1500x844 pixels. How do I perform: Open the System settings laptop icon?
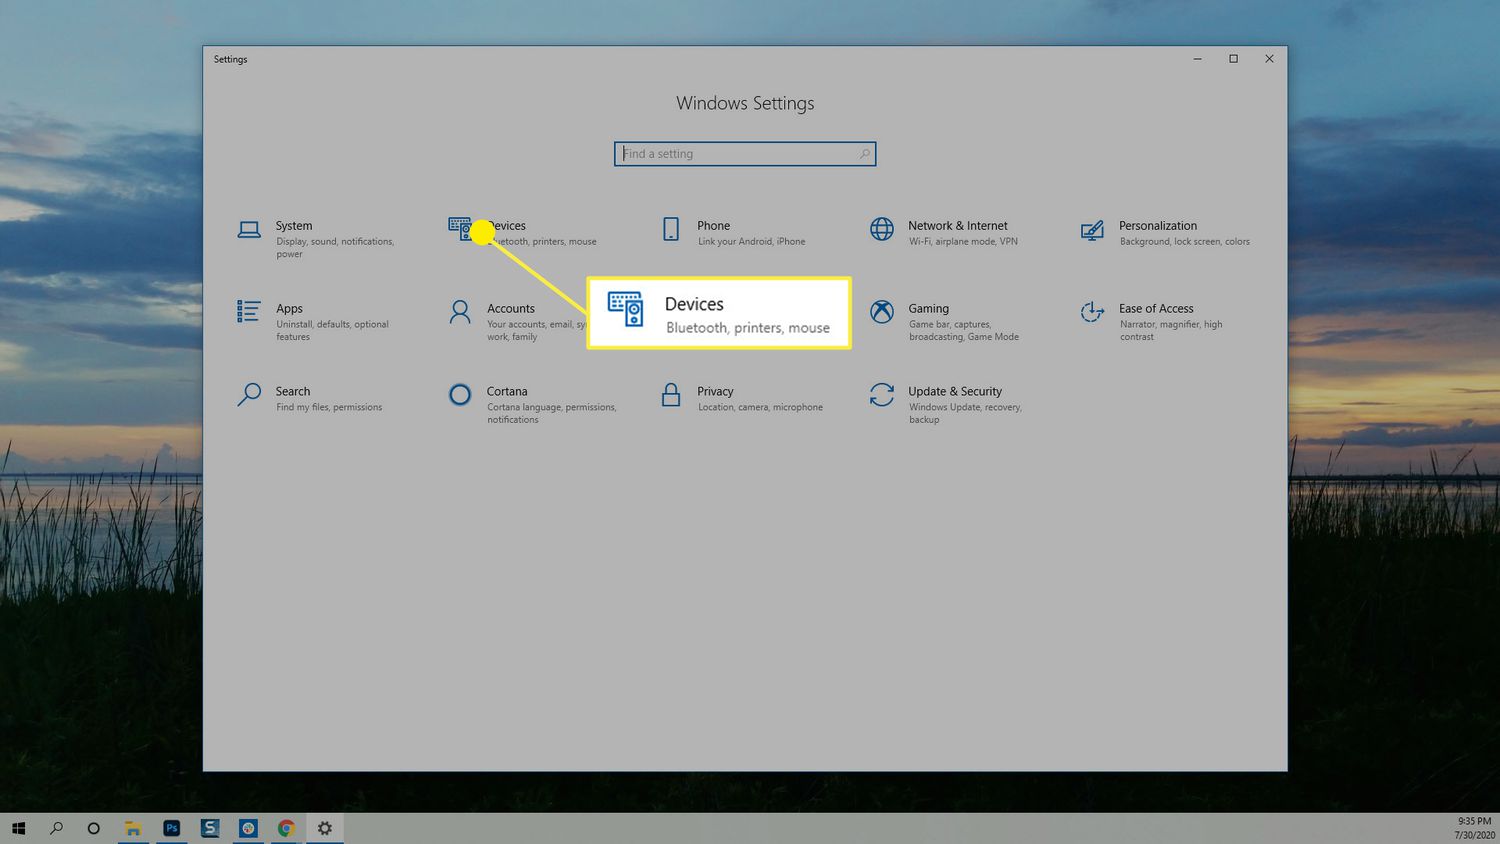tap(249, 230)
